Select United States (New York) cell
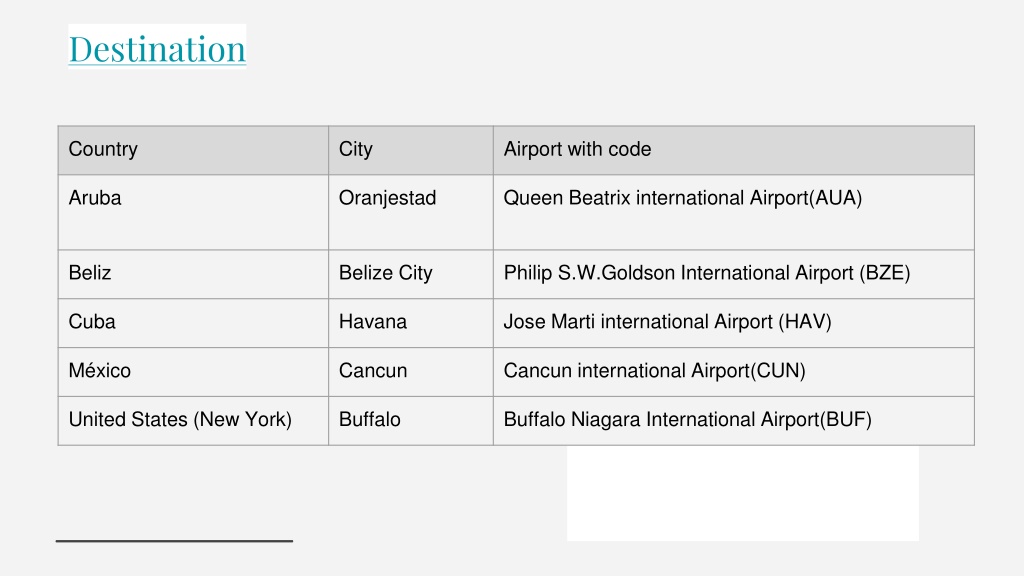The image size is (1024, 576). (x=193, y=421)
